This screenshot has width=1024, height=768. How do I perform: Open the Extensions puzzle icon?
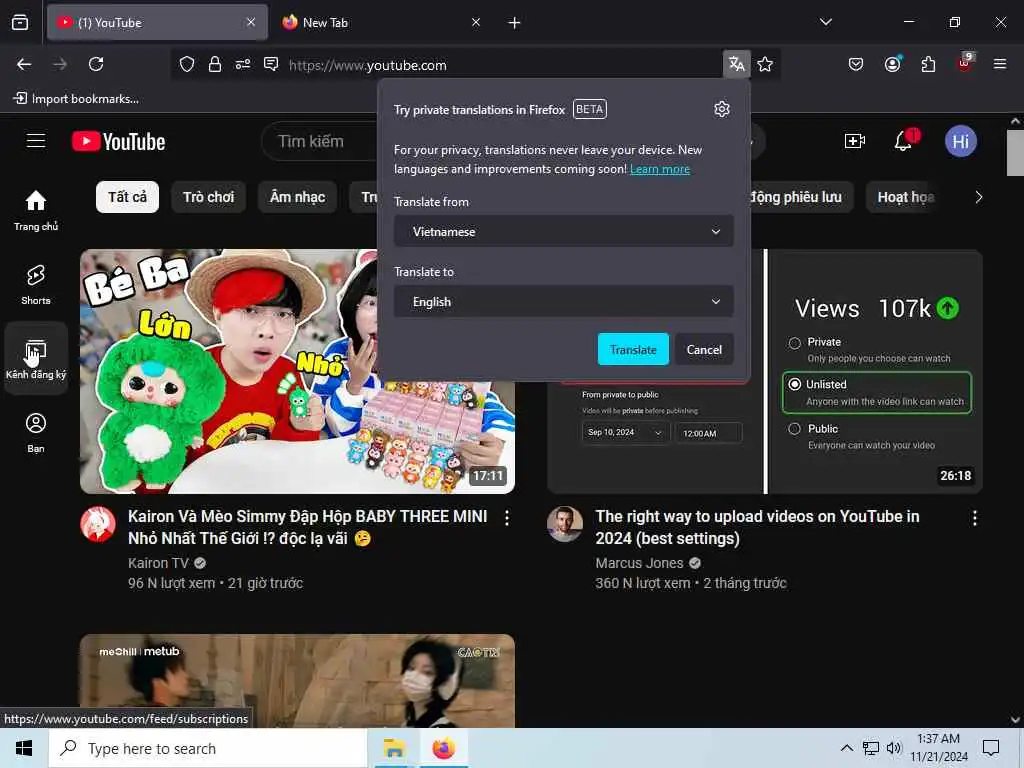click(928, 64)
